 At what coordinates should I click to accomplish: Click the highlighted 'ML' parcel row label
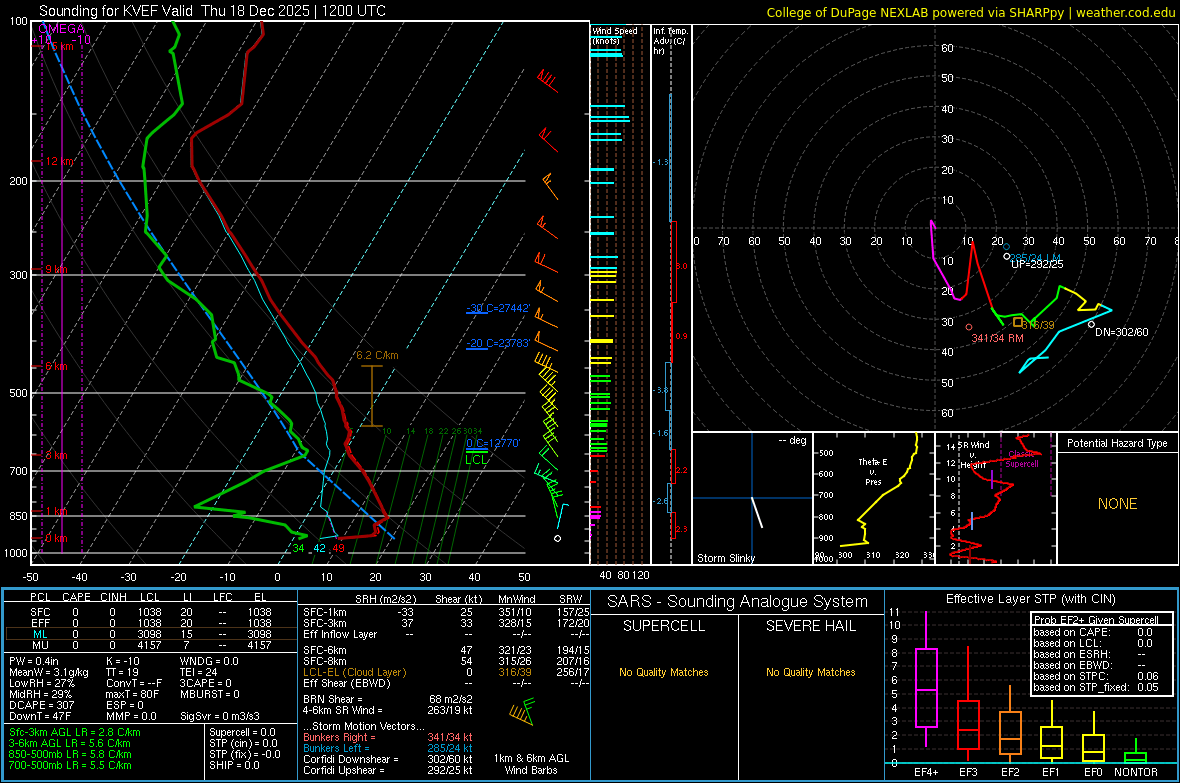pos(40,634)
